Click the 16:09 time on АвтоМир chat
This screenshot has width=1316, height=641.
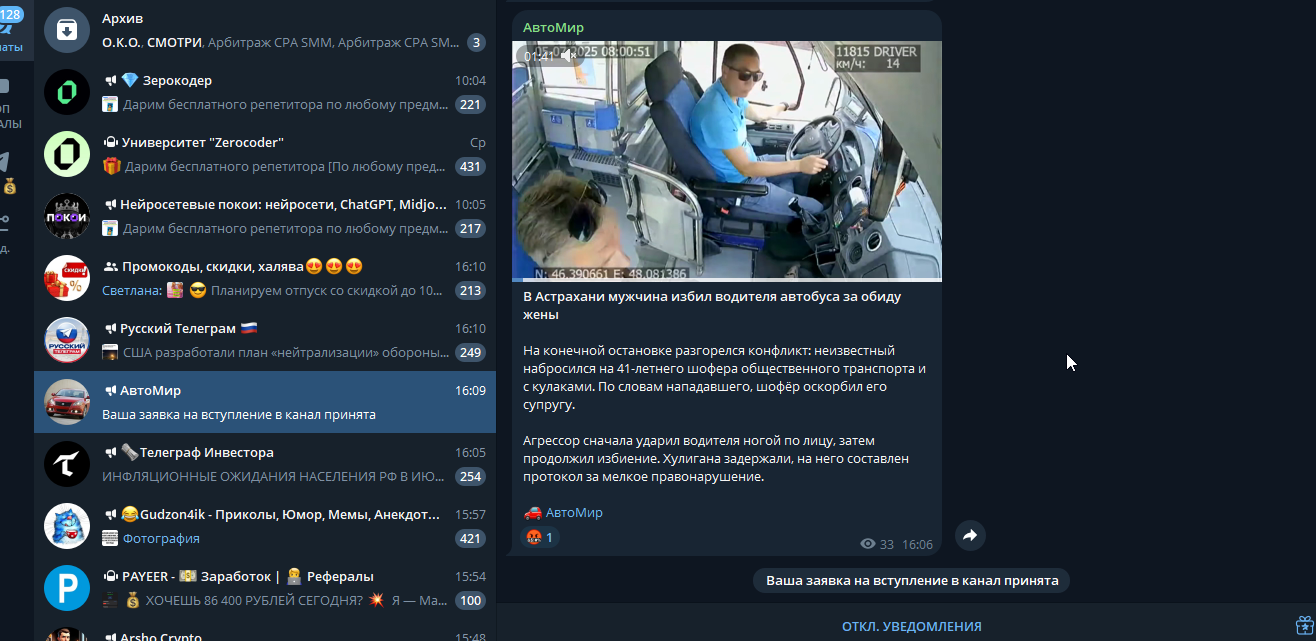470,390
